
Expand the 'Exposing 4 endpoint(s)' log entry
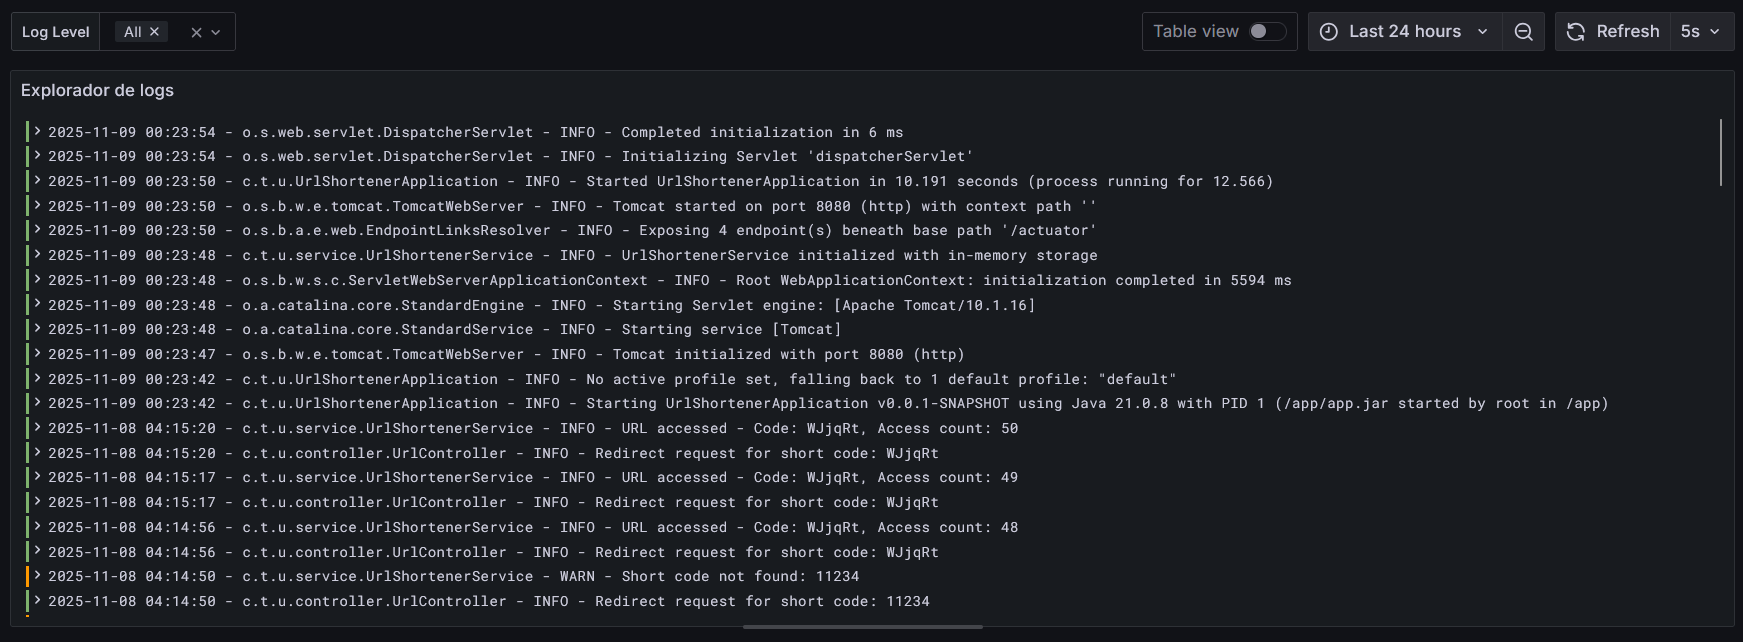tap(38, 230)
